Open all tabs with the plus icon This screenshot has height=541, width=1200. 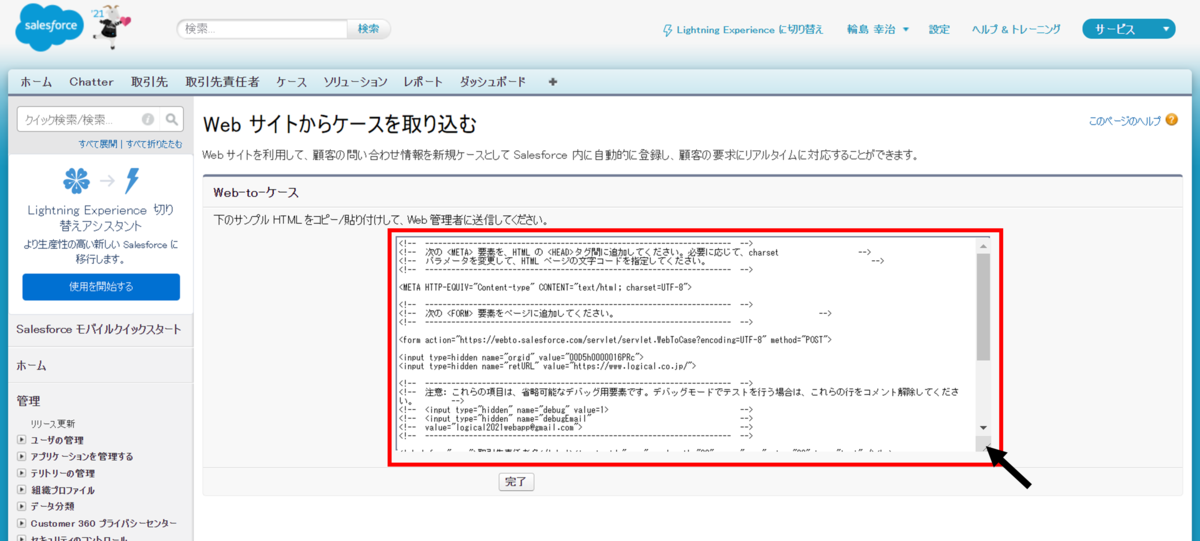click(x=553, y=81)
